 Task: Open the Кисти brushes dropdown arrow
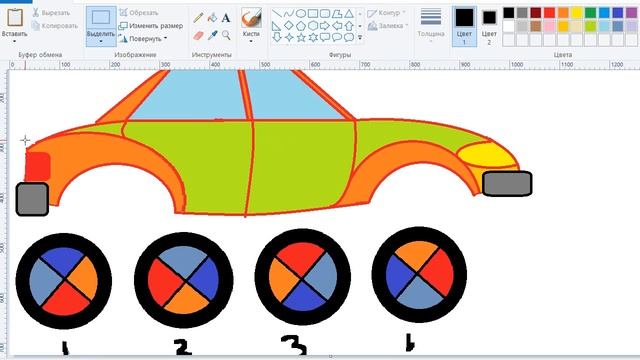coord(251,41)
